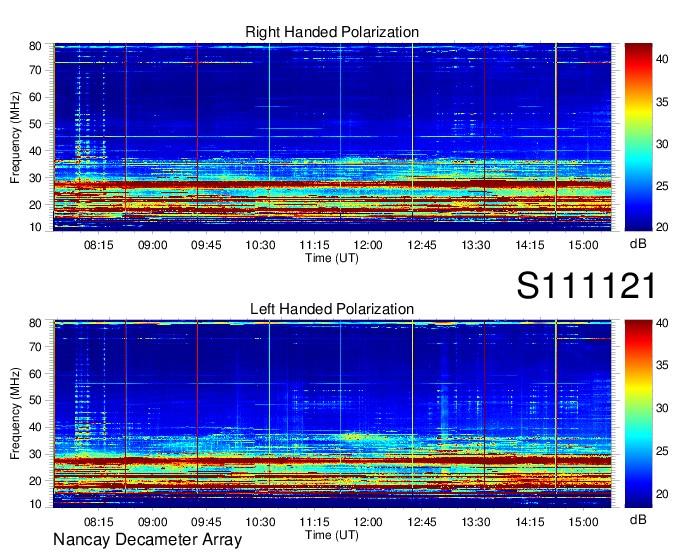Select the 25 dB label on bottom color bar
The image size is (680, 552).
pos(662,451)
